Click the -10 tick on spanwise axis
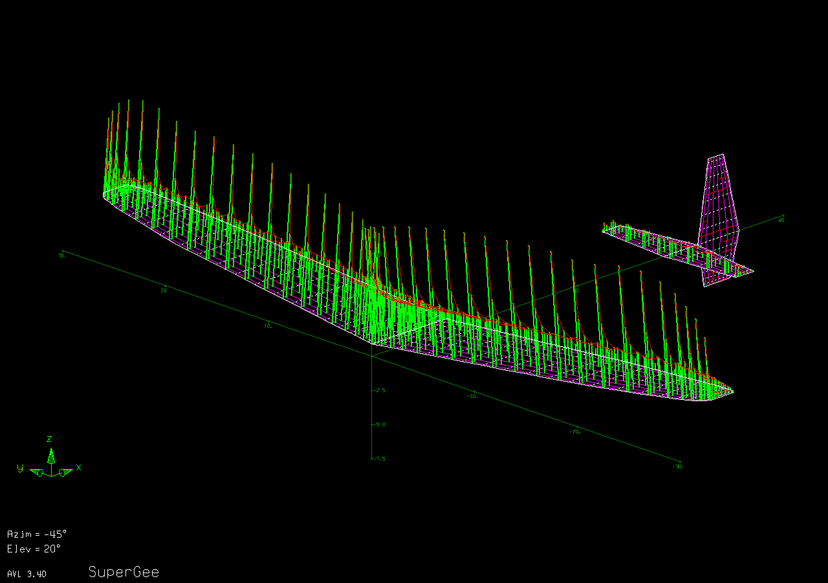The image size is (828, 583). pyautogui.click(x=471, y=396)
